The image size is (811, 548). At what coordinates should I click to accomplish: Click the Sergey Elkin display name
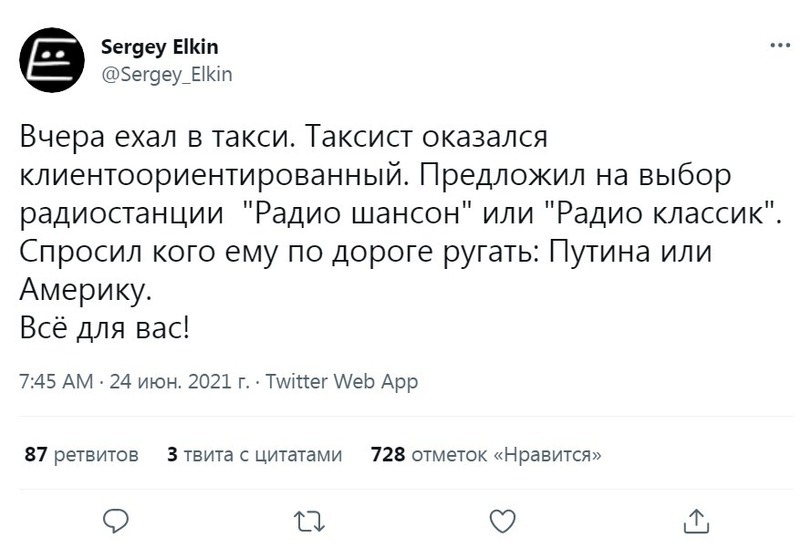click(160, 47)
